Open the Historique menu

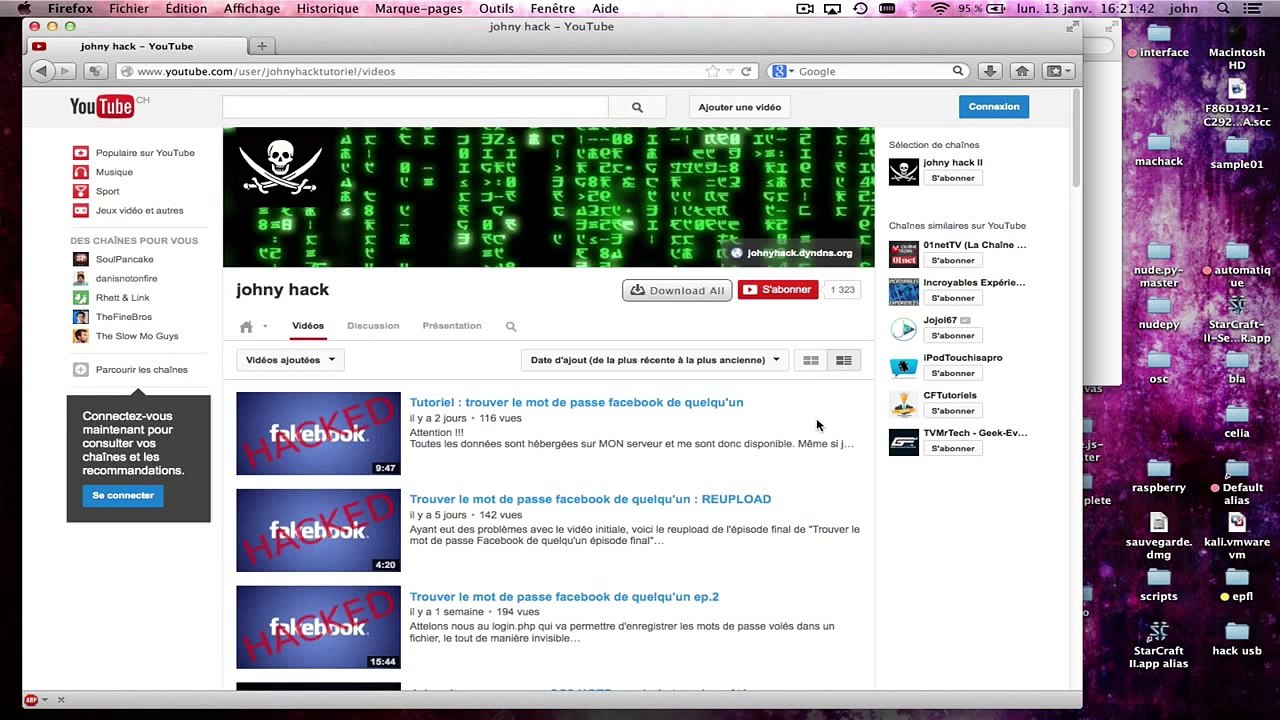[x=327, y=8]
